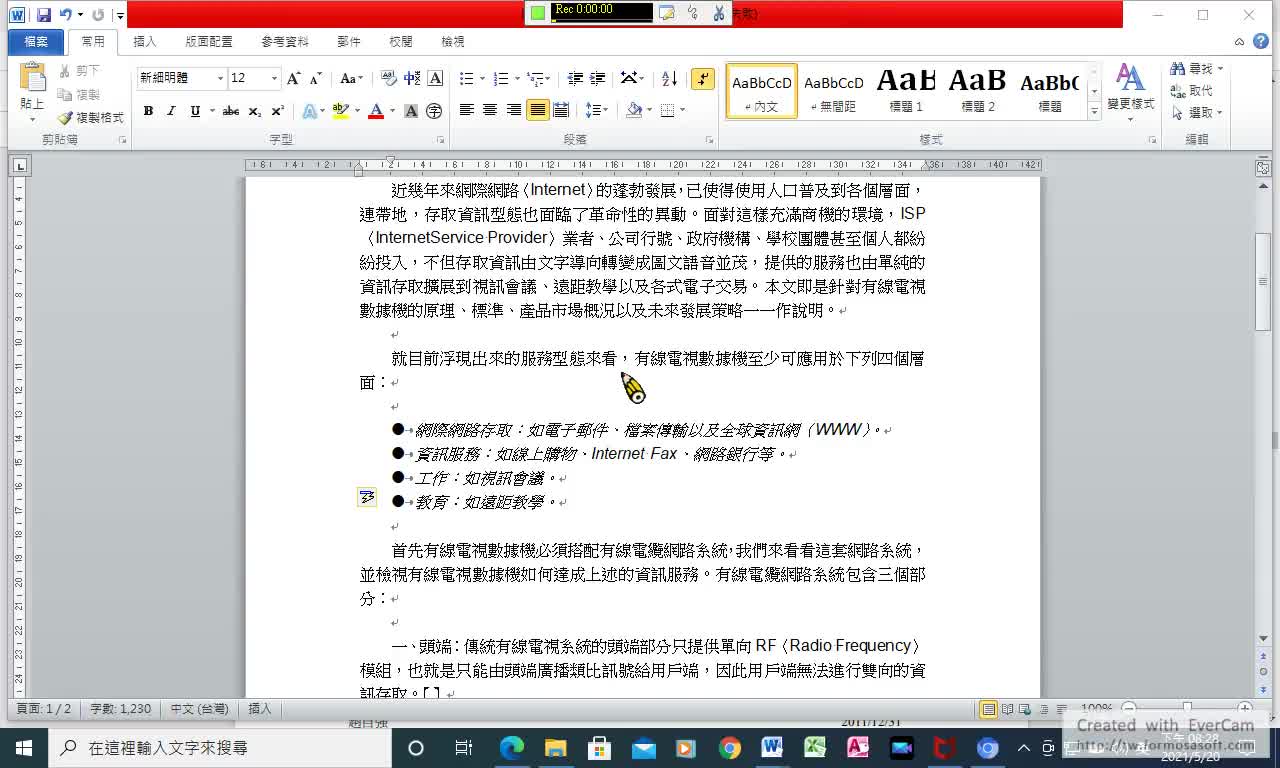Toggle Align Left paragraph alignment

pos(466,110)
